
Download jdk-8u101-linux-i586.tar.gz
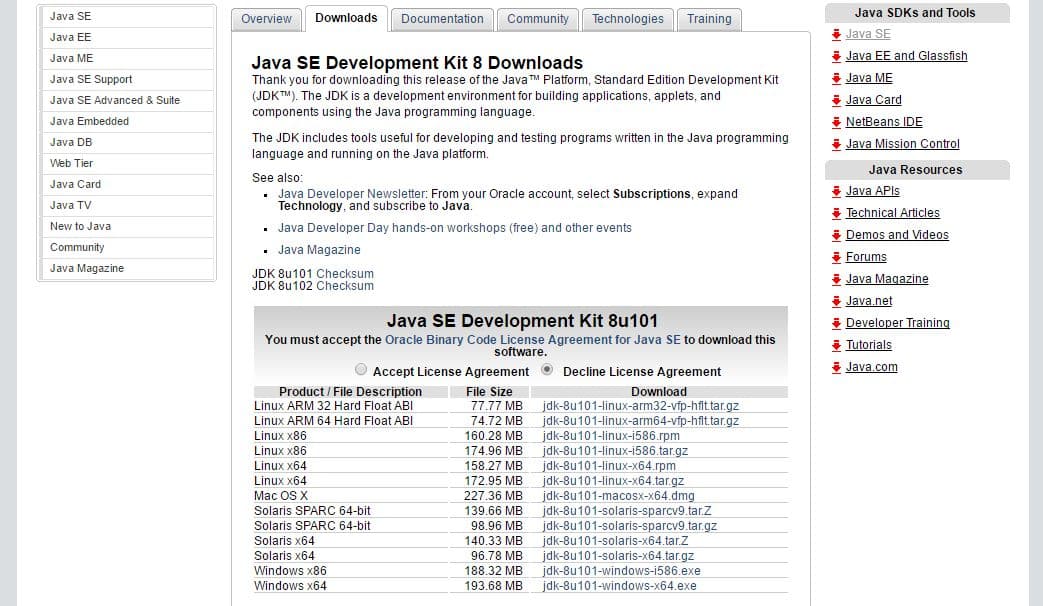pyautogui.click(x=615, y=451)
